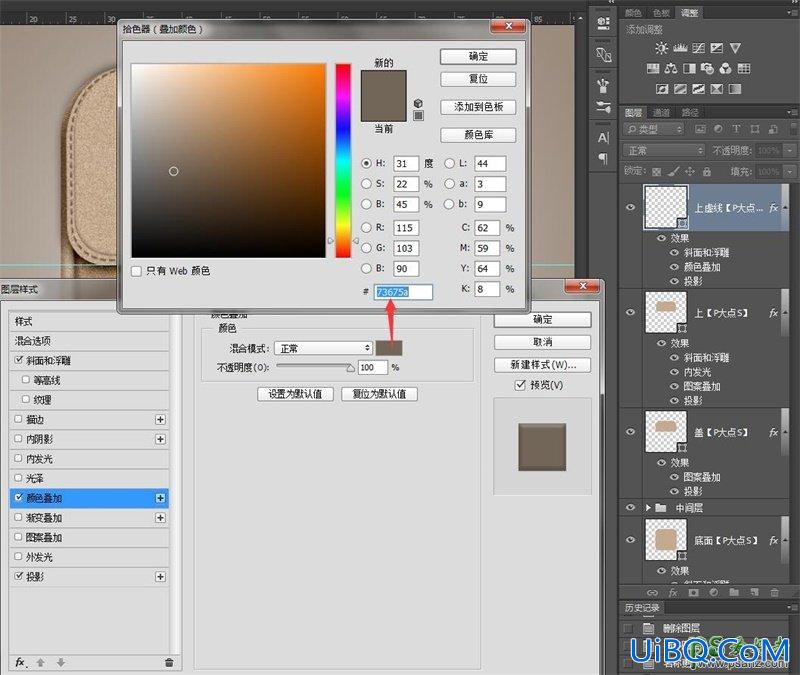The image size is (800, 675).
Task: Add a Channel Mixer adjustment
Action: [x=725, y=68]
